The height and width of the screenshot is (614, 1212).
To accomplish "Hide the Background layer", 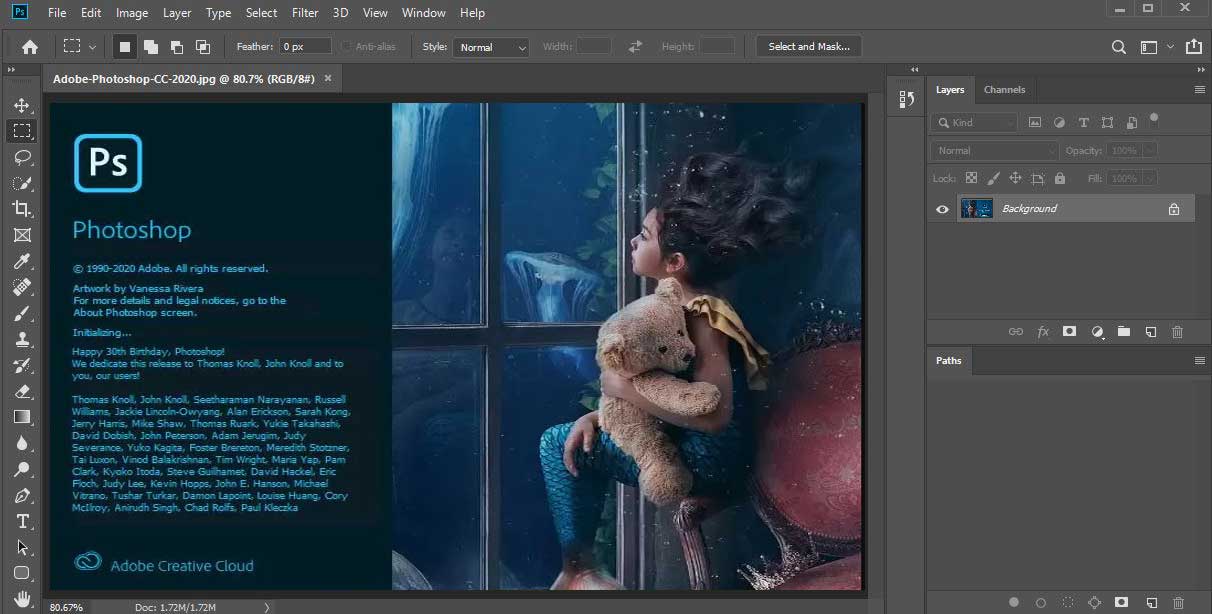I will tap(941, 208).
